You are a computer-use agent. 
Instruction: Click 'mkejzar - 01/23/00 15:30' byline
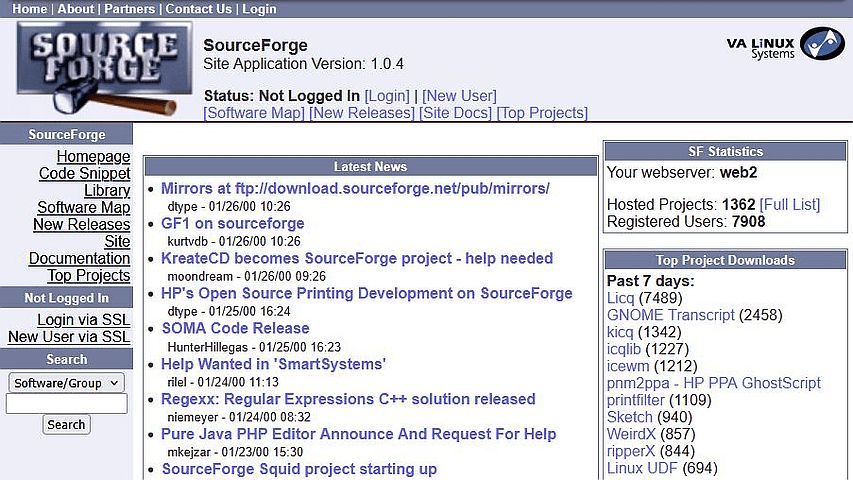[236, 452]
